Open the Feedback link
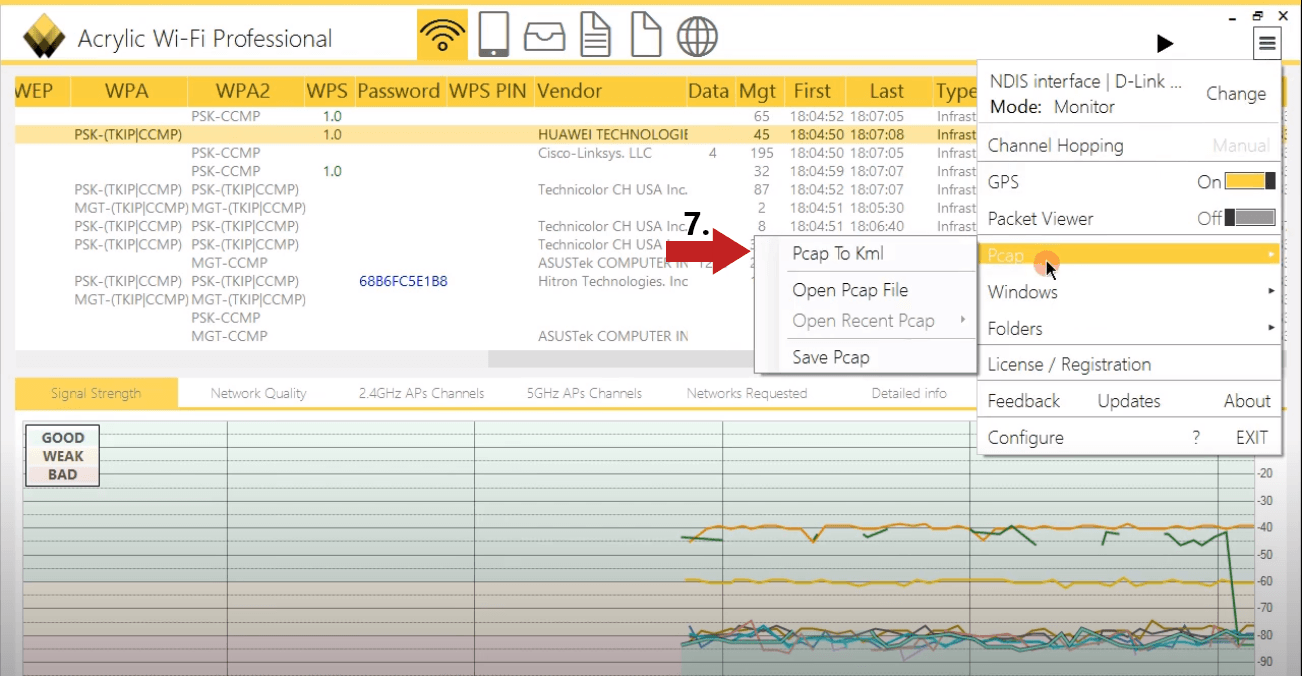This screenshot has width=1302, height=676. pyautogui.click(x=1023, y=401)
